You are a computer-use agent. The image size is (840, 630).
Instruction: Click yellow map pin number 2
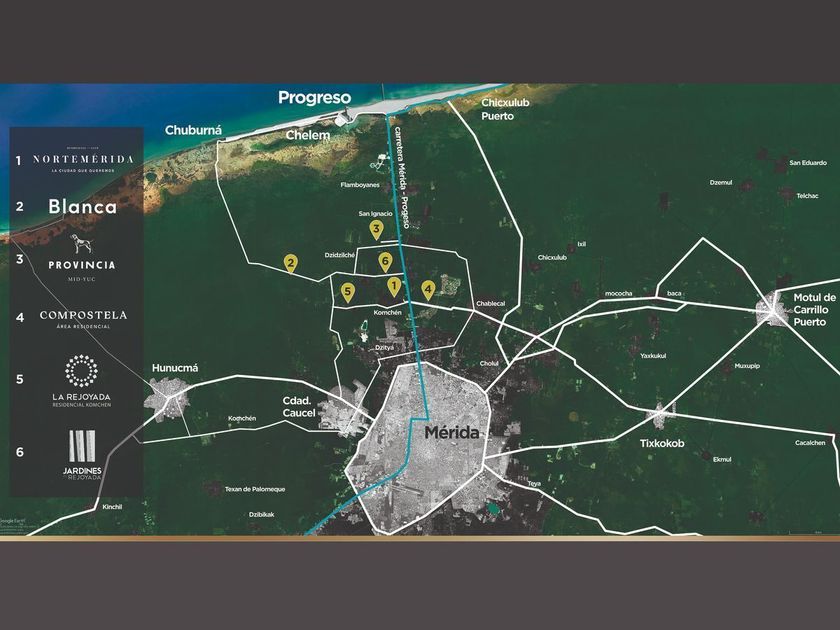[290, 263]
